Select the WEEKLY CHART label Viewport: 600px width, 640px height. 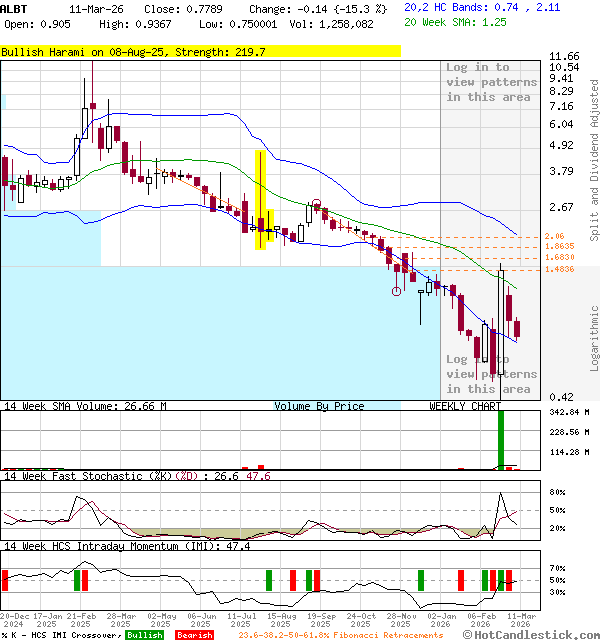(465, 406)
